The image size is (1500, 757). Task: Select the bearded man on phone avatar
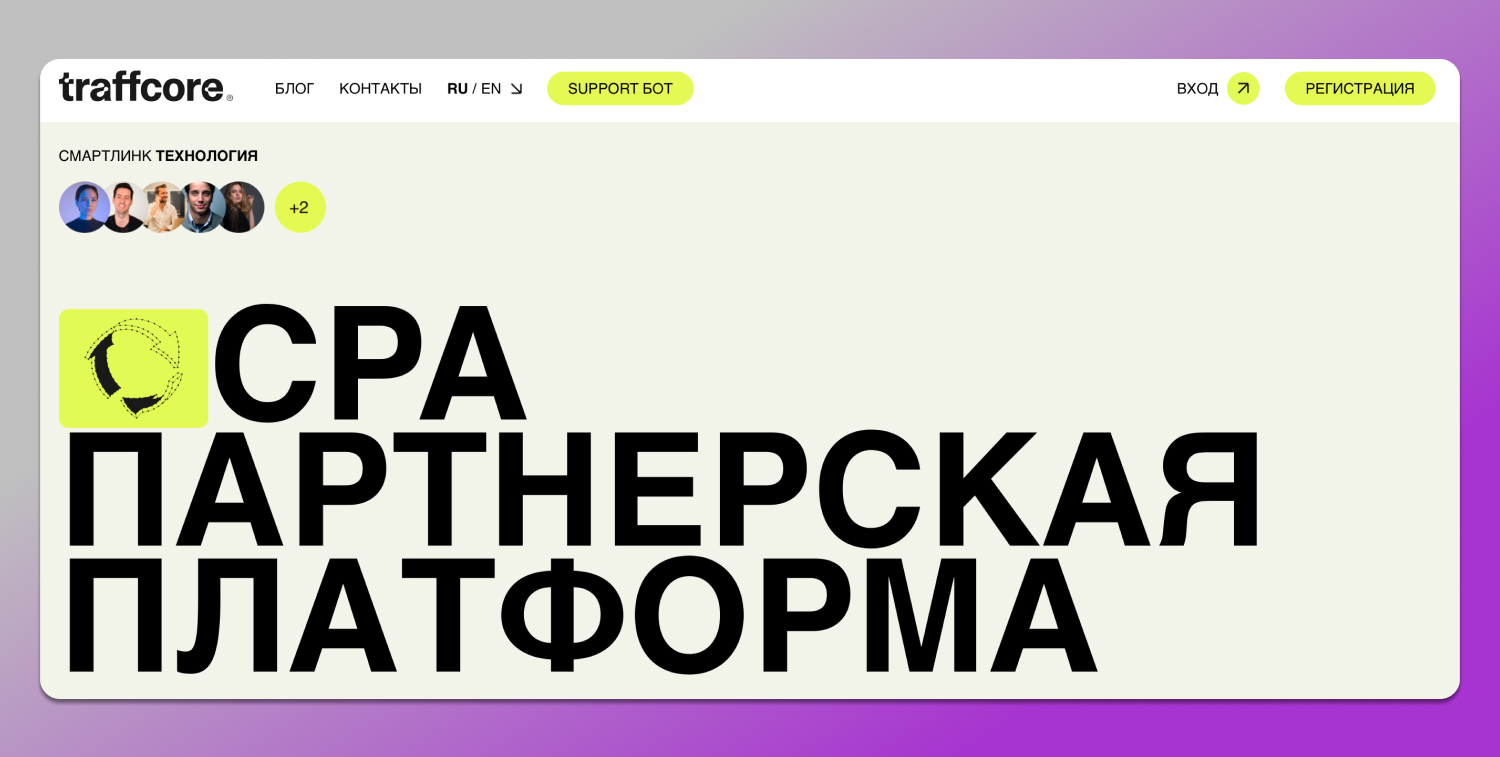point(161,207)
